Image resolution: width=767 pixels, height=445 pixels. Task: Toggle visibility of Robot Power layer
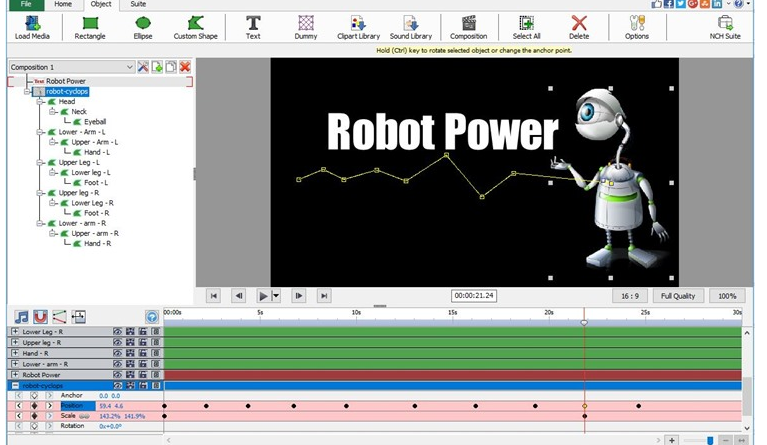click(x=118, y=375)
